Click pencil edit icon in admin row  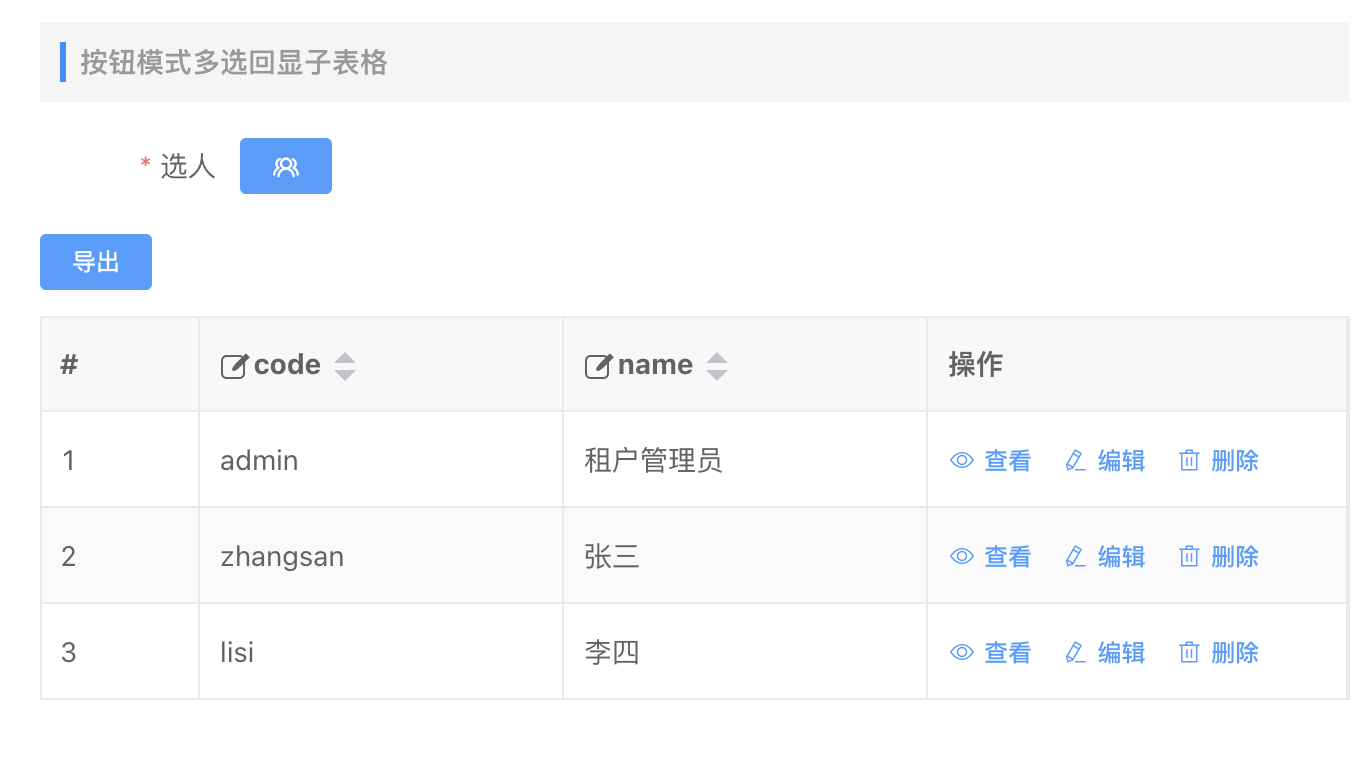click(x=1075, y=460)
